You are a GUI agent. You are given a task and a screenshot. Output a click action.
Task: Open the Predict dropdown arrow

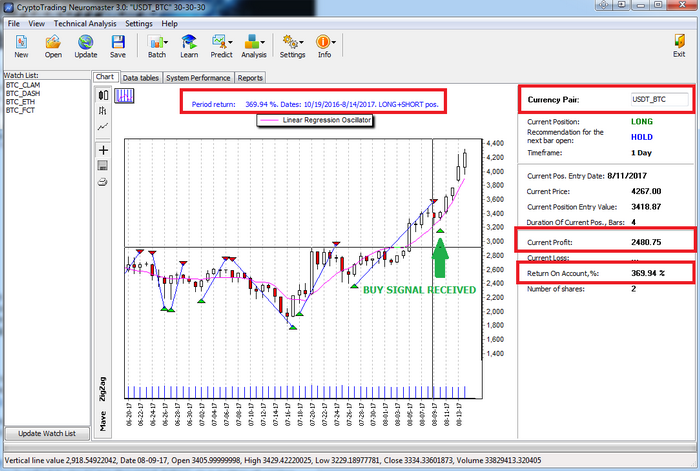(x=230, y=42)
